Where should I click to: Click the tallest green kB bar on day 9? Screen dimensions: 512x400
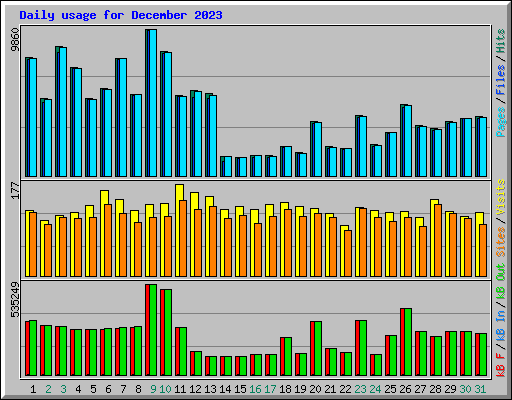(x=153, y=330)
